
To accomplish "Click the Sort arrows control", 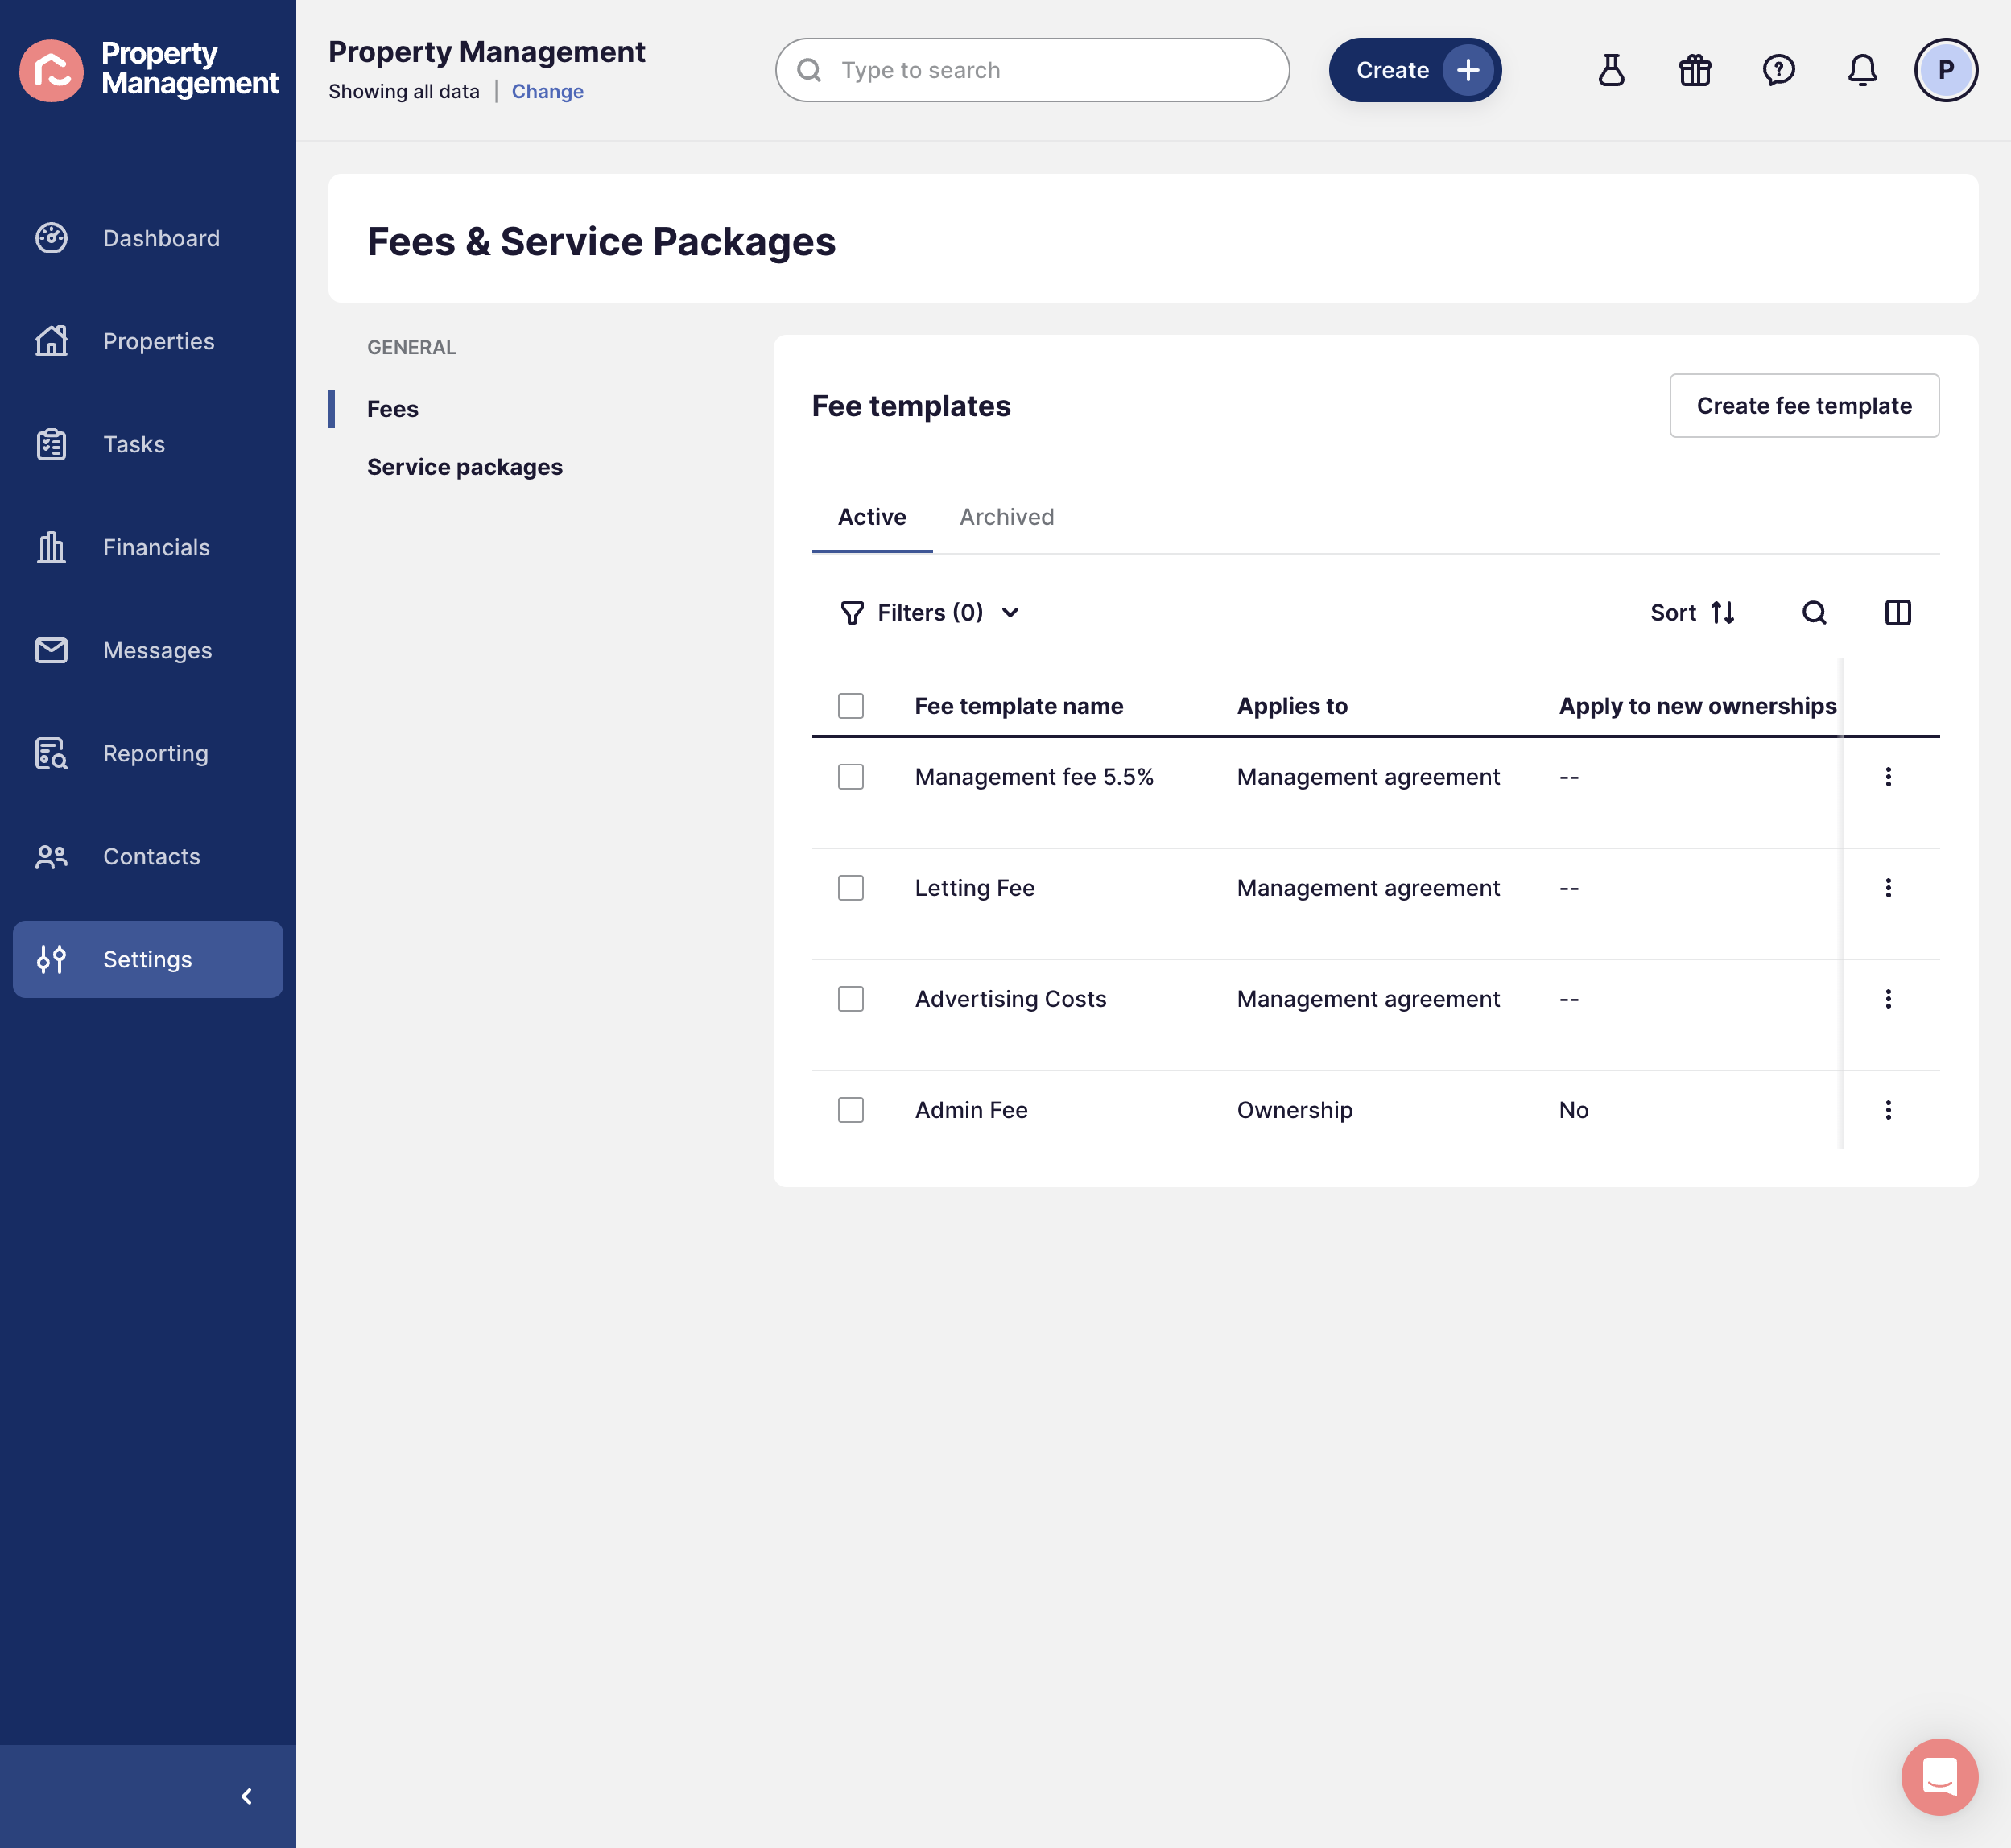I will point(1692,613).
